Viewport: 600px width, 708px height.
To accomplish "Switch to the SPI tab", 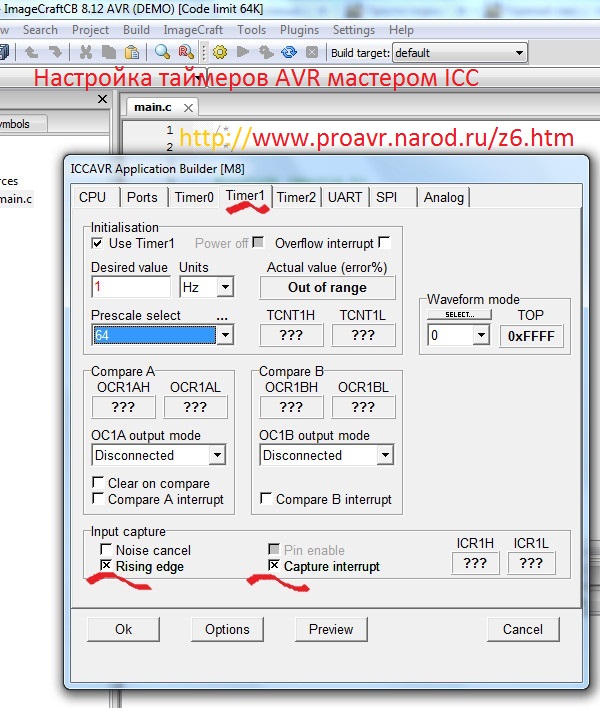I will pyautogui.click(x=386, y=197).
